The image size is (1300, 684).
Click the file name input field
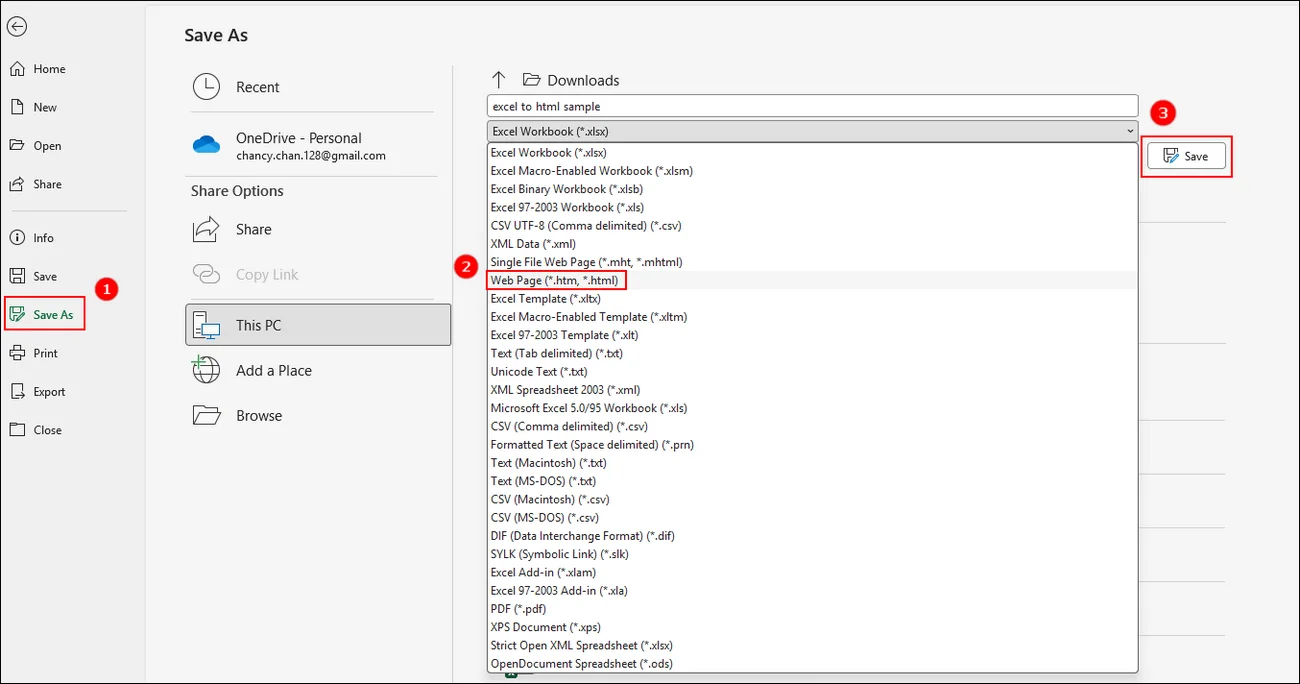pyautogui.click(x=812, y=106)
